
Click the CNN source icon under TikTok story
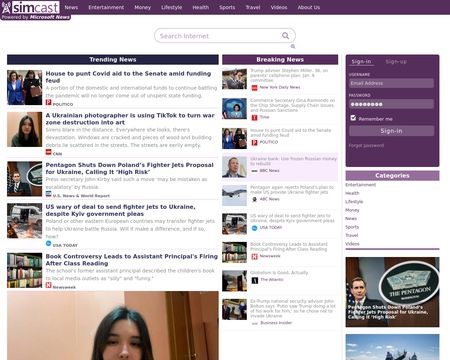tap(49, 152)
